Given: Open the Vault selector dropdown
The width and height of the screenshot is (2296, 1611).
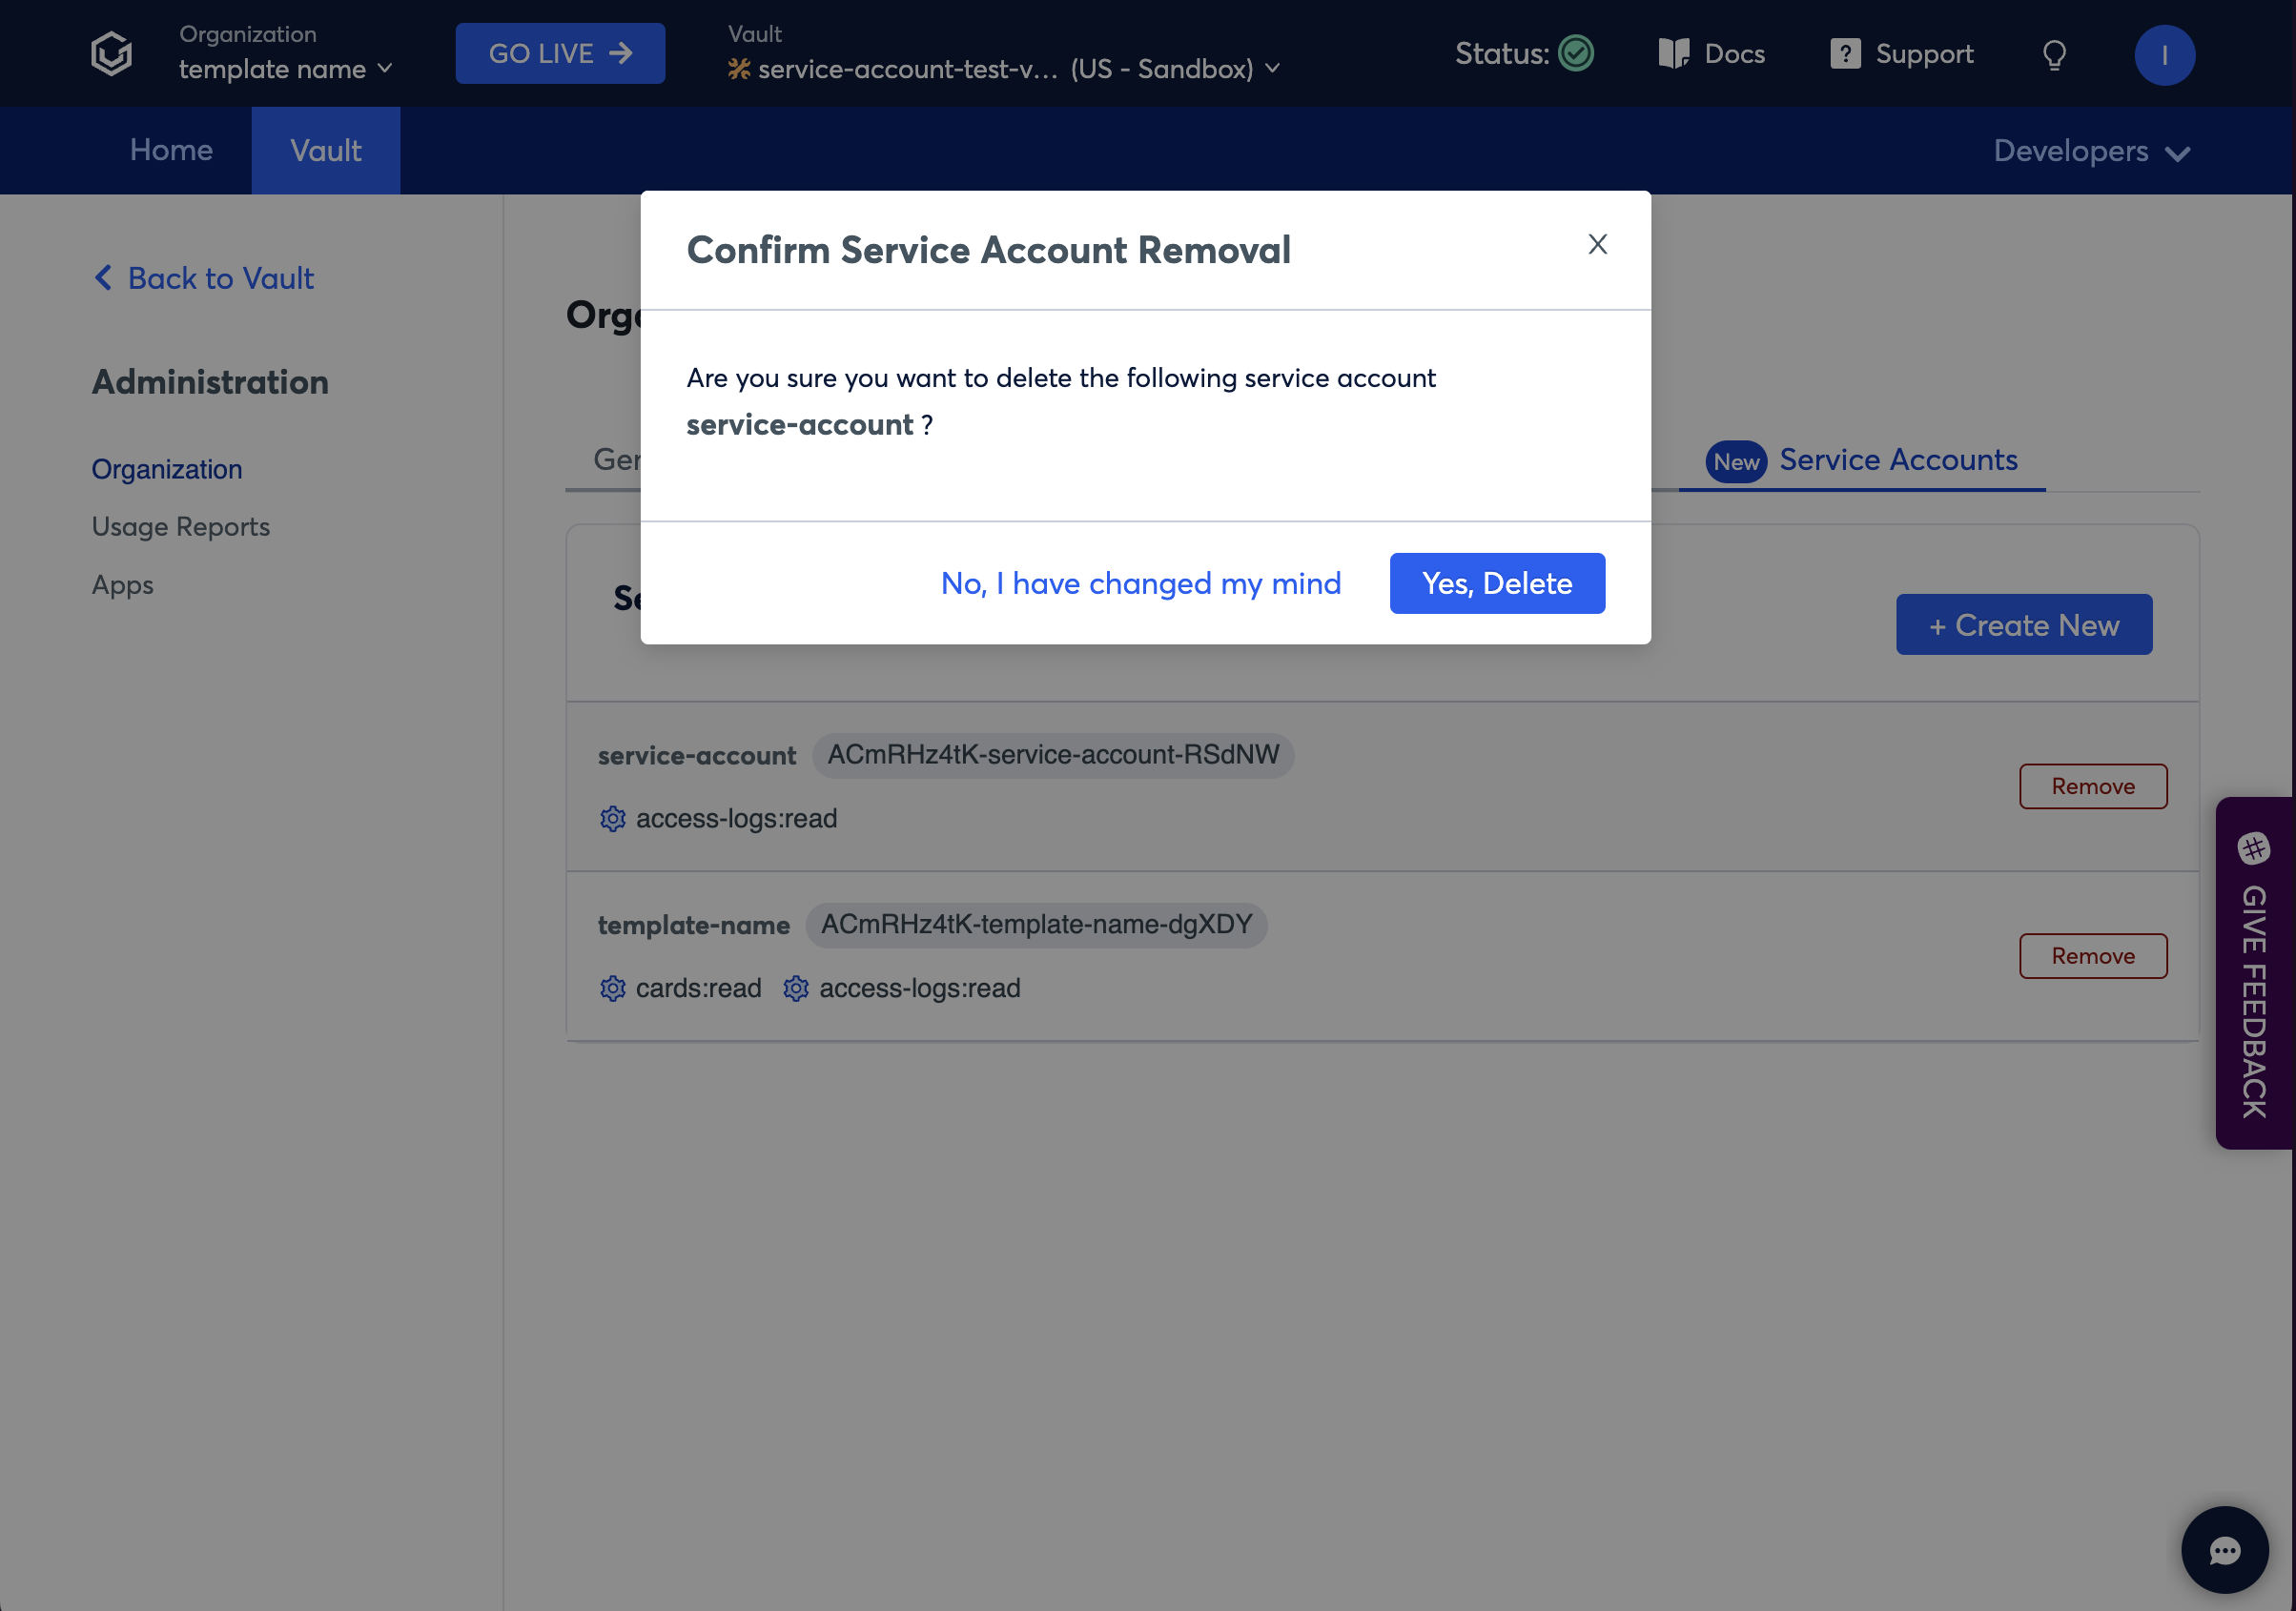Looking at the screenshot, I should (x=1005, y=69).
